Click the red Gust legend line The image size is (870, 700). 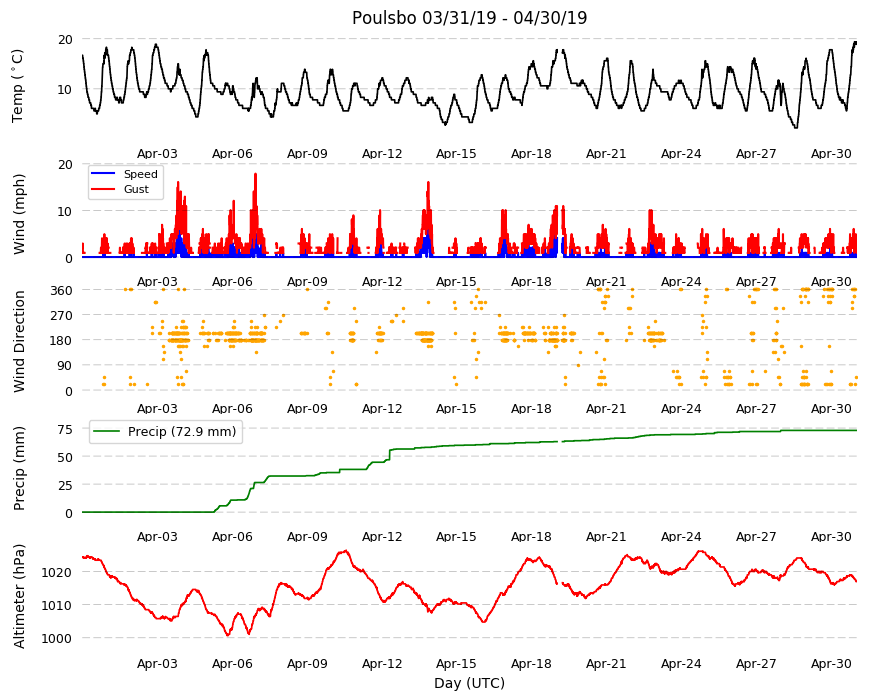(x=103, y=189)
